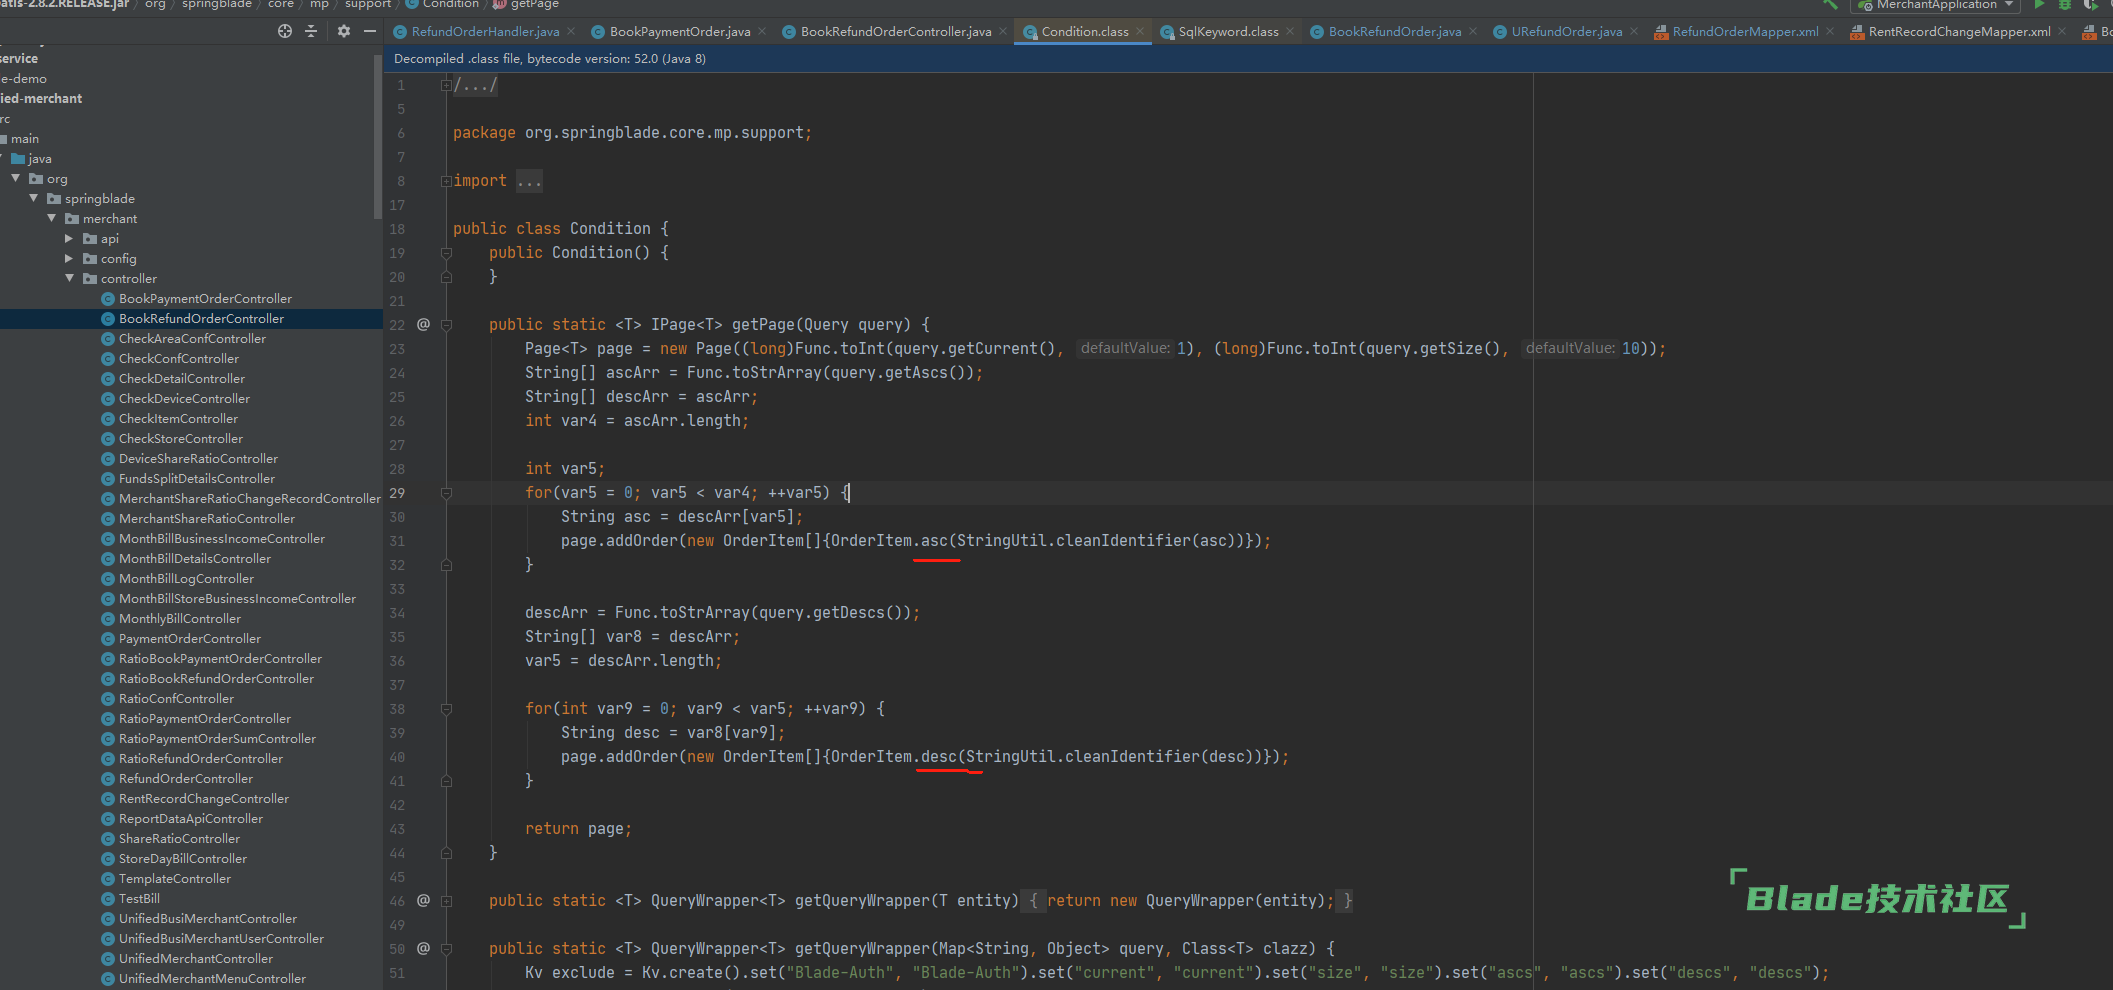Select StoreDayBillController in tree
This screenshot has height=990, width=2113.
click(182, 858)
